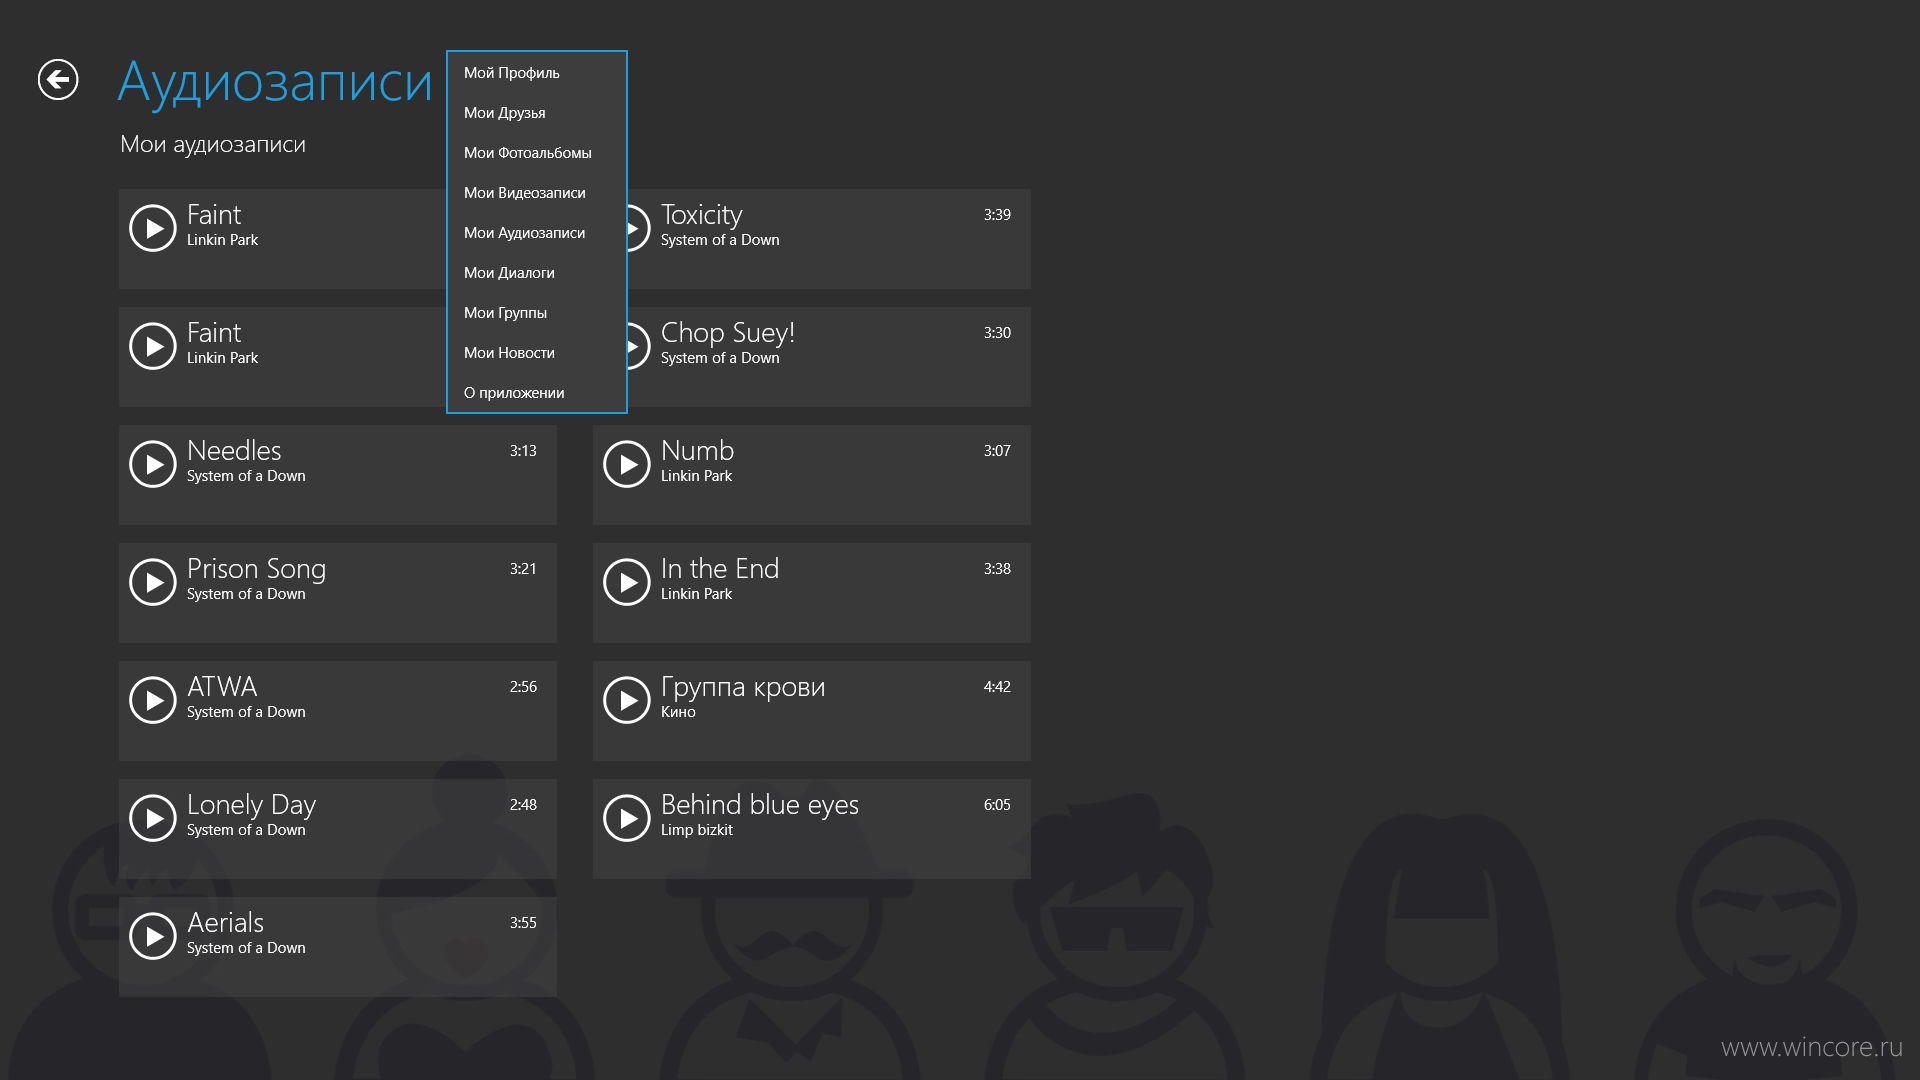Click the Prison Song title text
This screenshot has height=1080, width=1920.
(256, 570)
